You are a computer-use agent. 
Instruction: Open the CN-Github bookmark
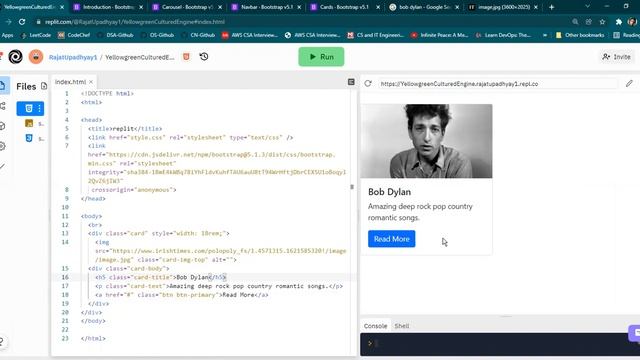(198, 35)
